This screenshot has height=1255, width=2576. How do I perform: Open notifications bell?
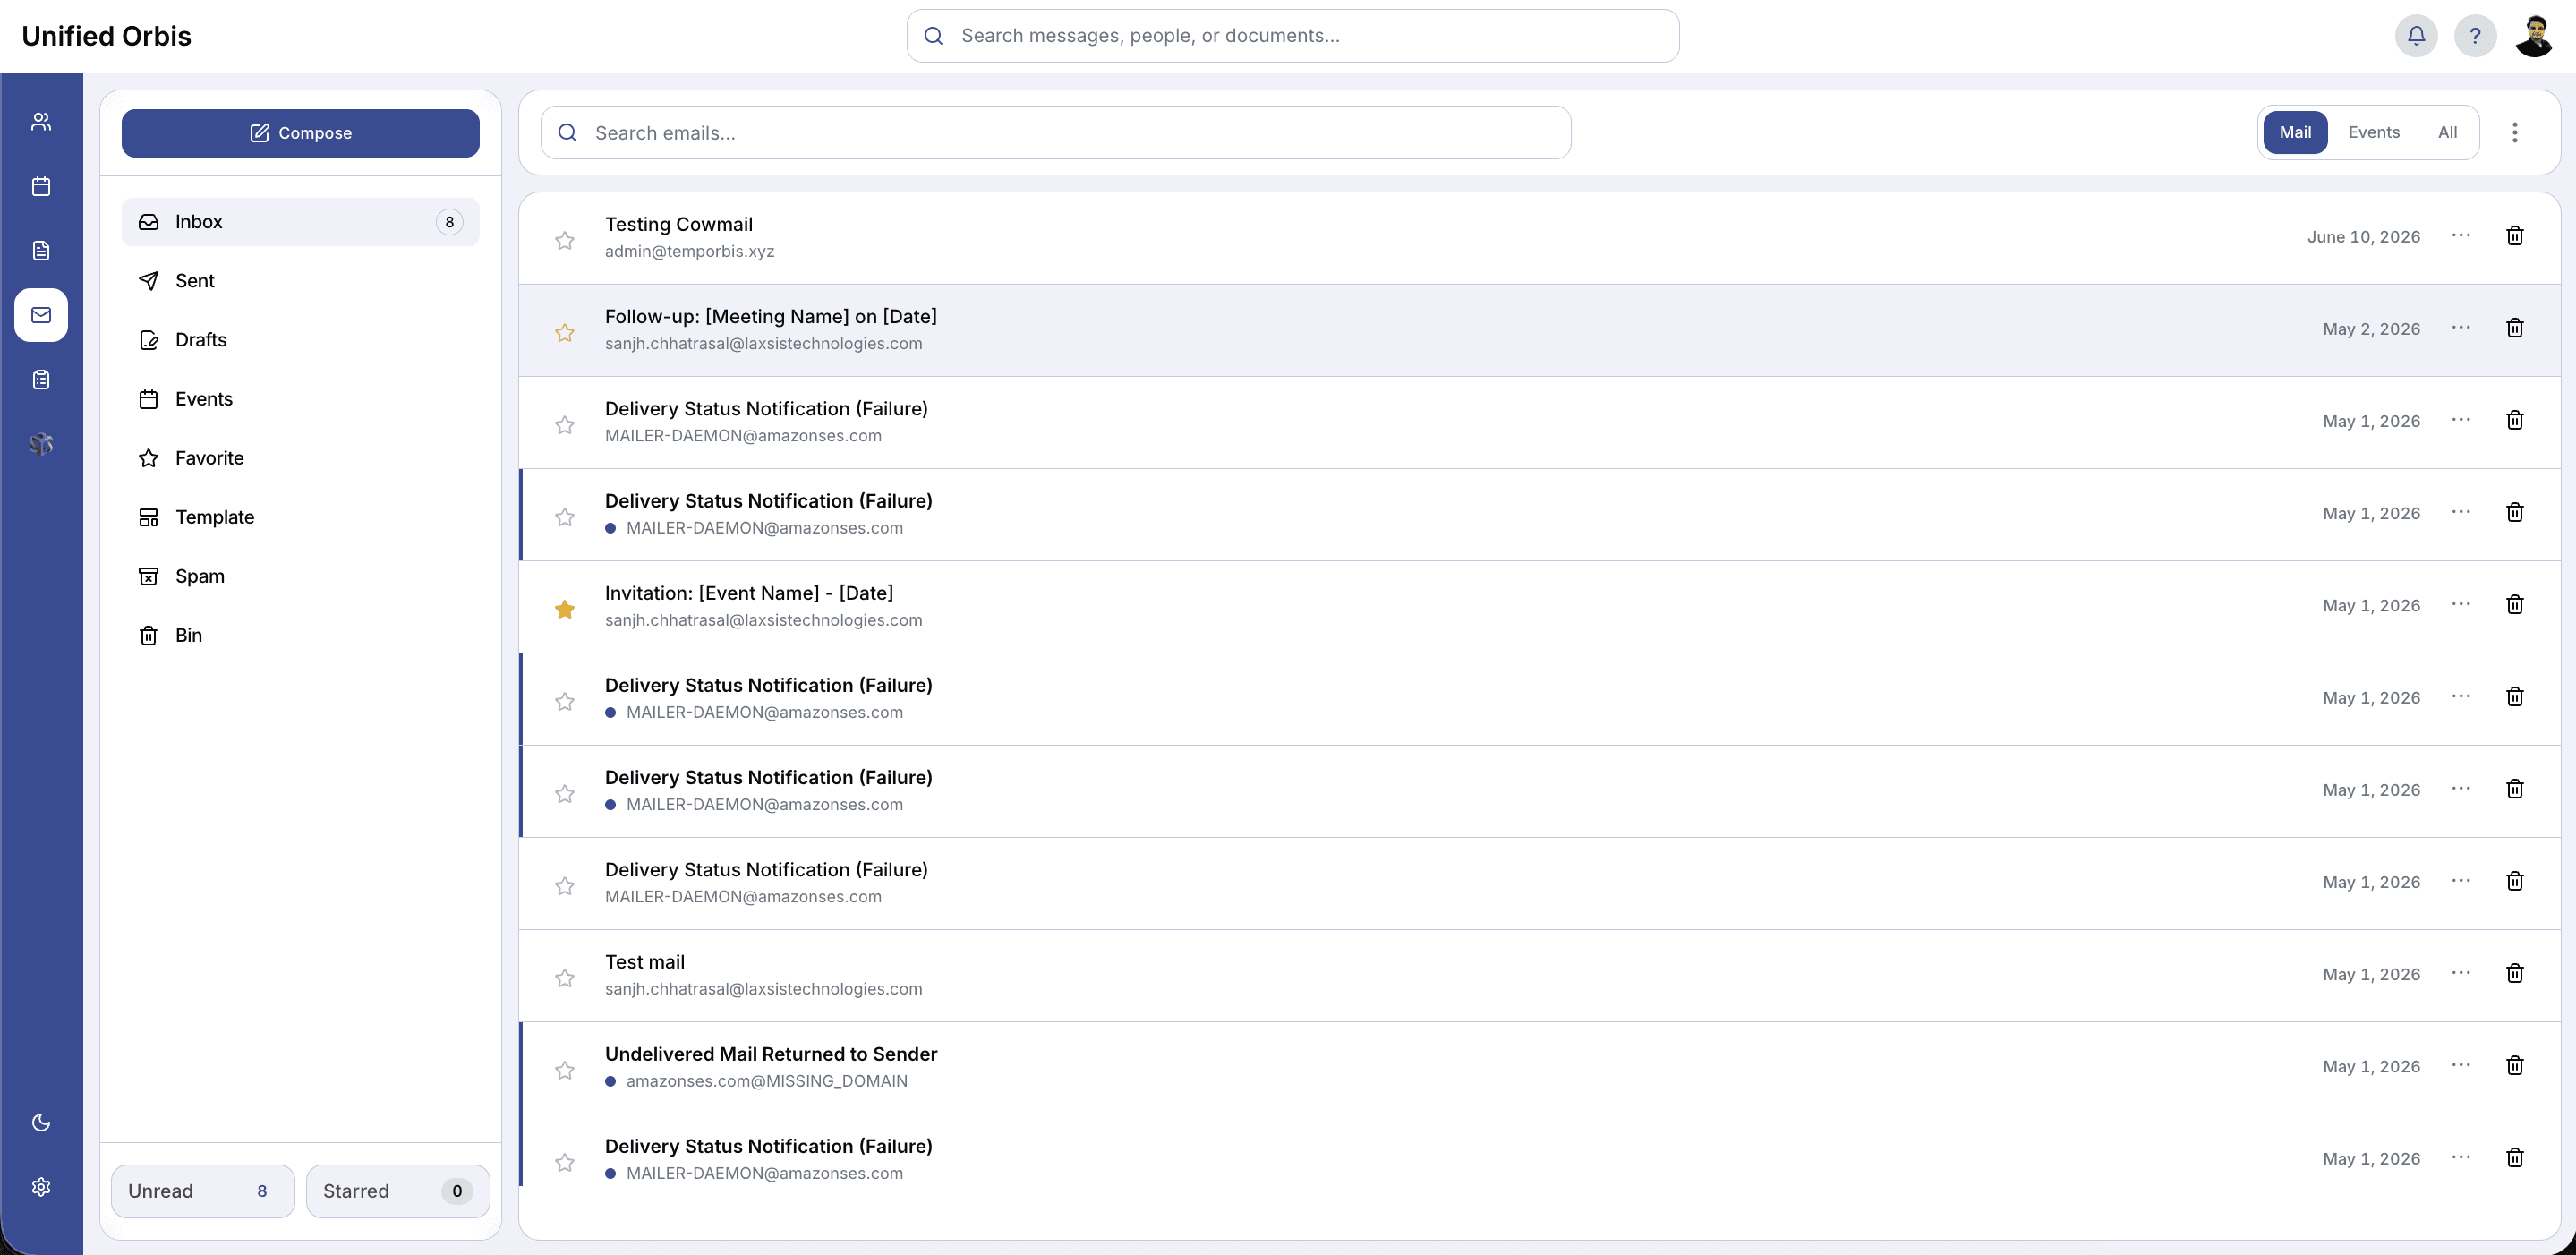(2416, 36)
